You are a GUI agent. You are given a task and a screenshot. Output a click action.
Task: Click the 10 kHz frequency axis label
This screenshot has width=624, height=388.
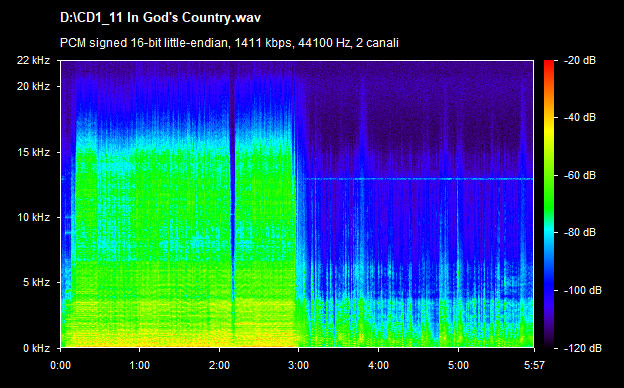(33, 217)
